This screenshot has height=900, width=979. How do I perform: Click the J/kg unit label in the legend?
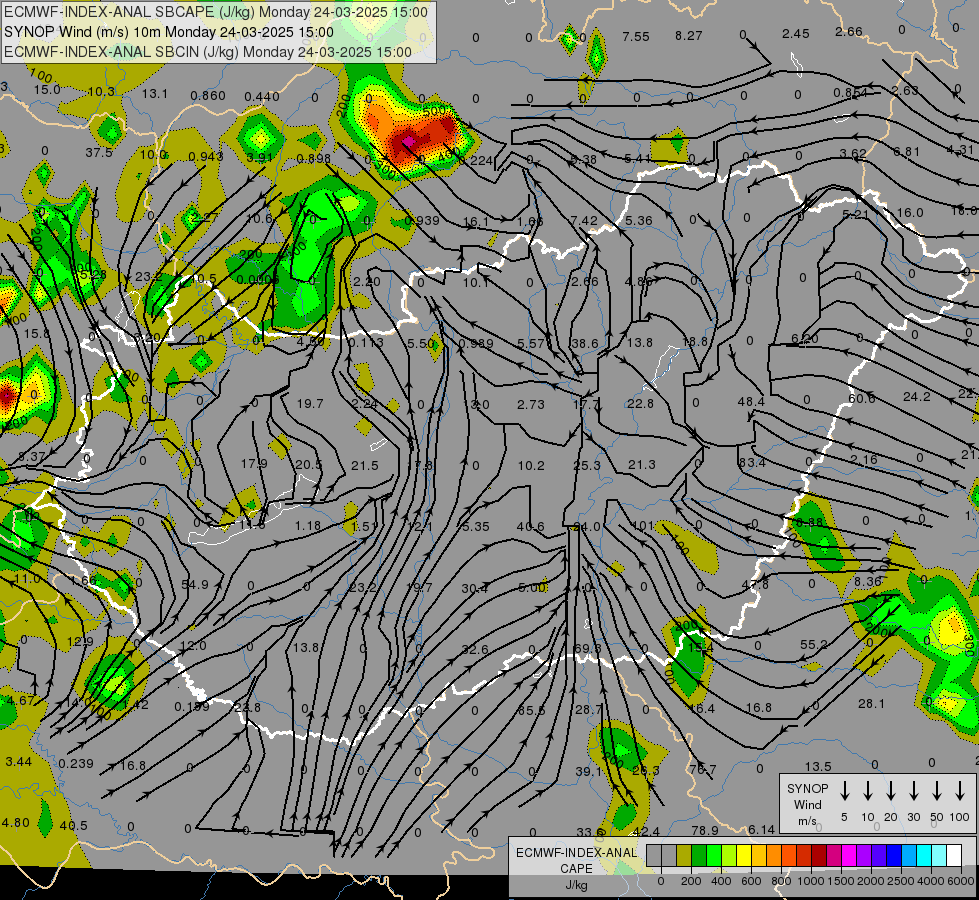coord(576,885)
